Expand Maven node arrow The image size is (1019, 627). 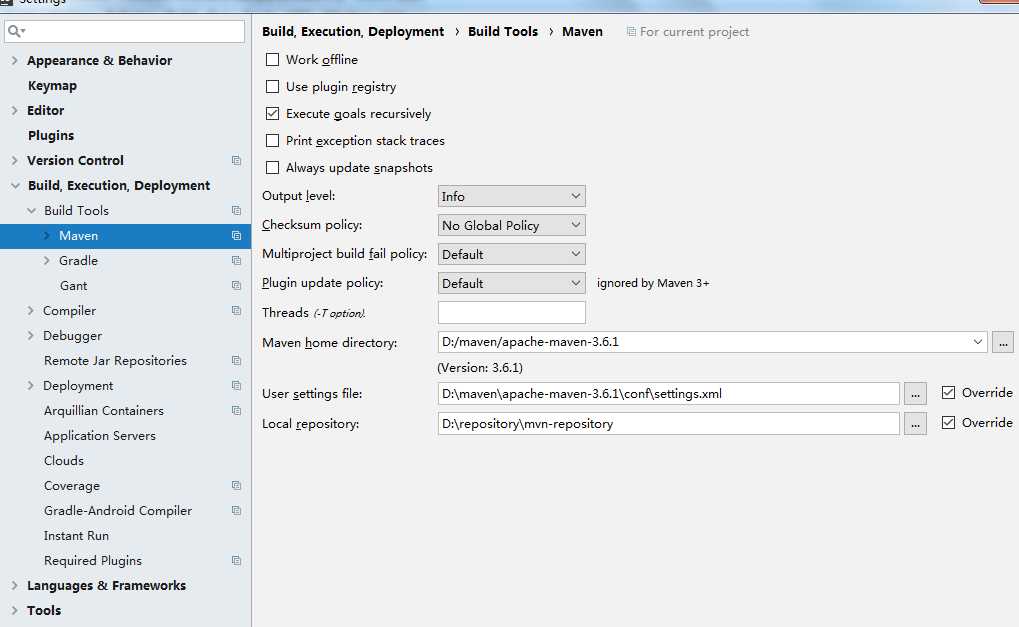(47, 236)
